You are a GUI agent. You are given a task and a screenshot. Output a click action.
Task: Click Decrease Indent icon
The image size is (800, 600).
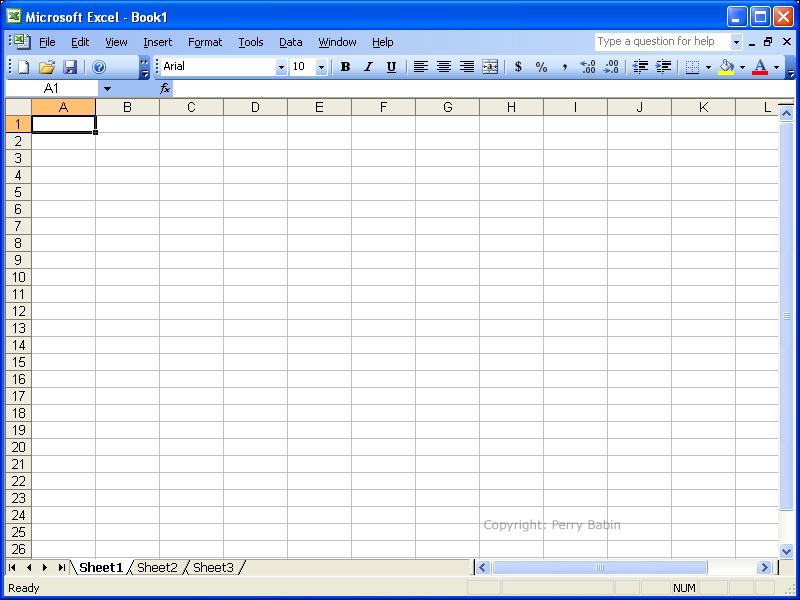(x=640, y=67)
